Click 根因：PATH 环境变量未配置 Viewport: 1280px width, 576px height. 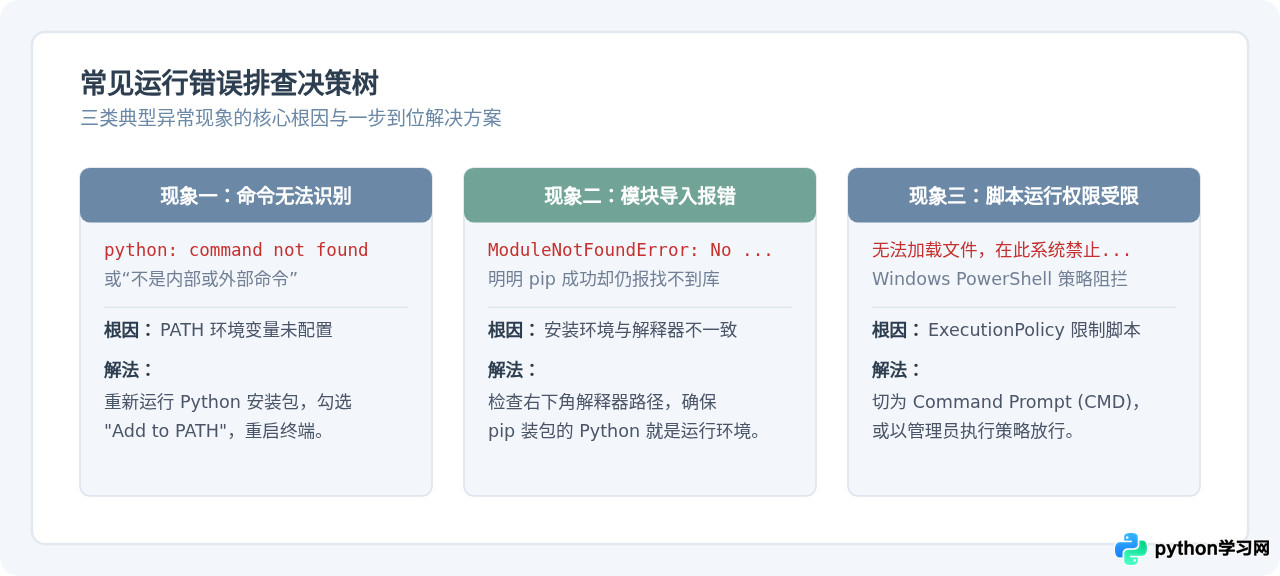pos(218,330)
